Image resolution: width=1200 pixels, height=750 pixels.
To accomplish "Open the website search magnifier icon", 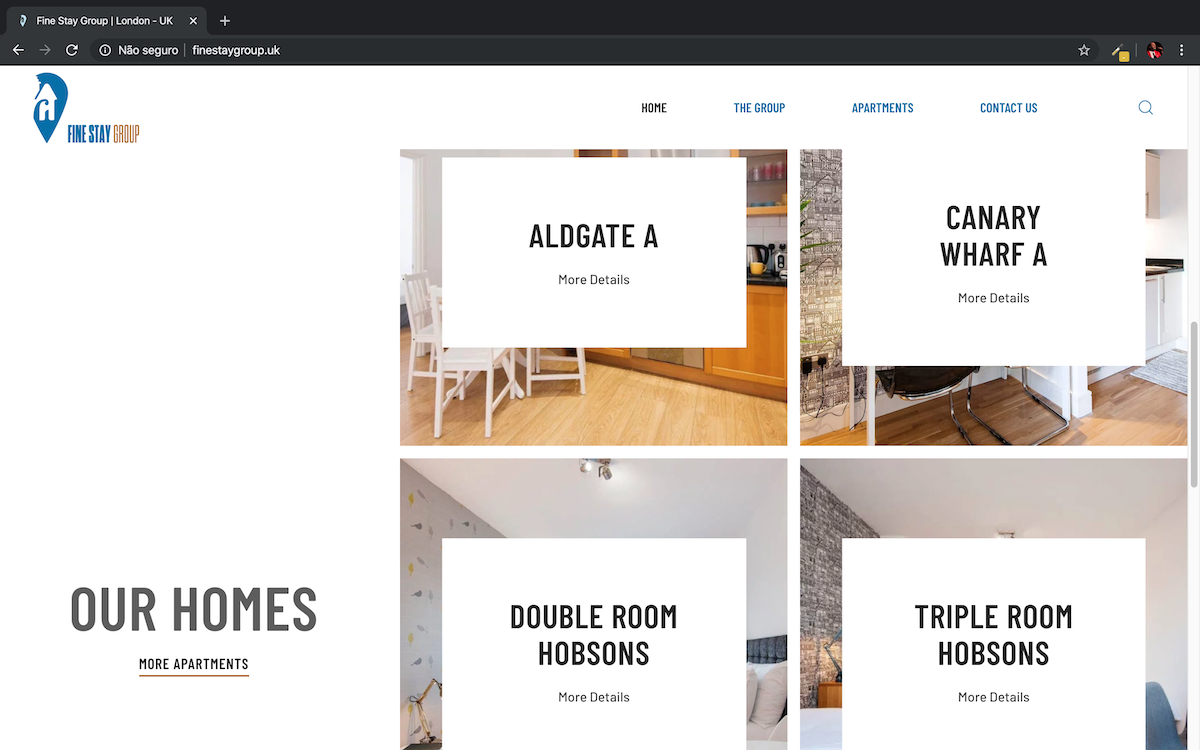I will [1145, 108].
